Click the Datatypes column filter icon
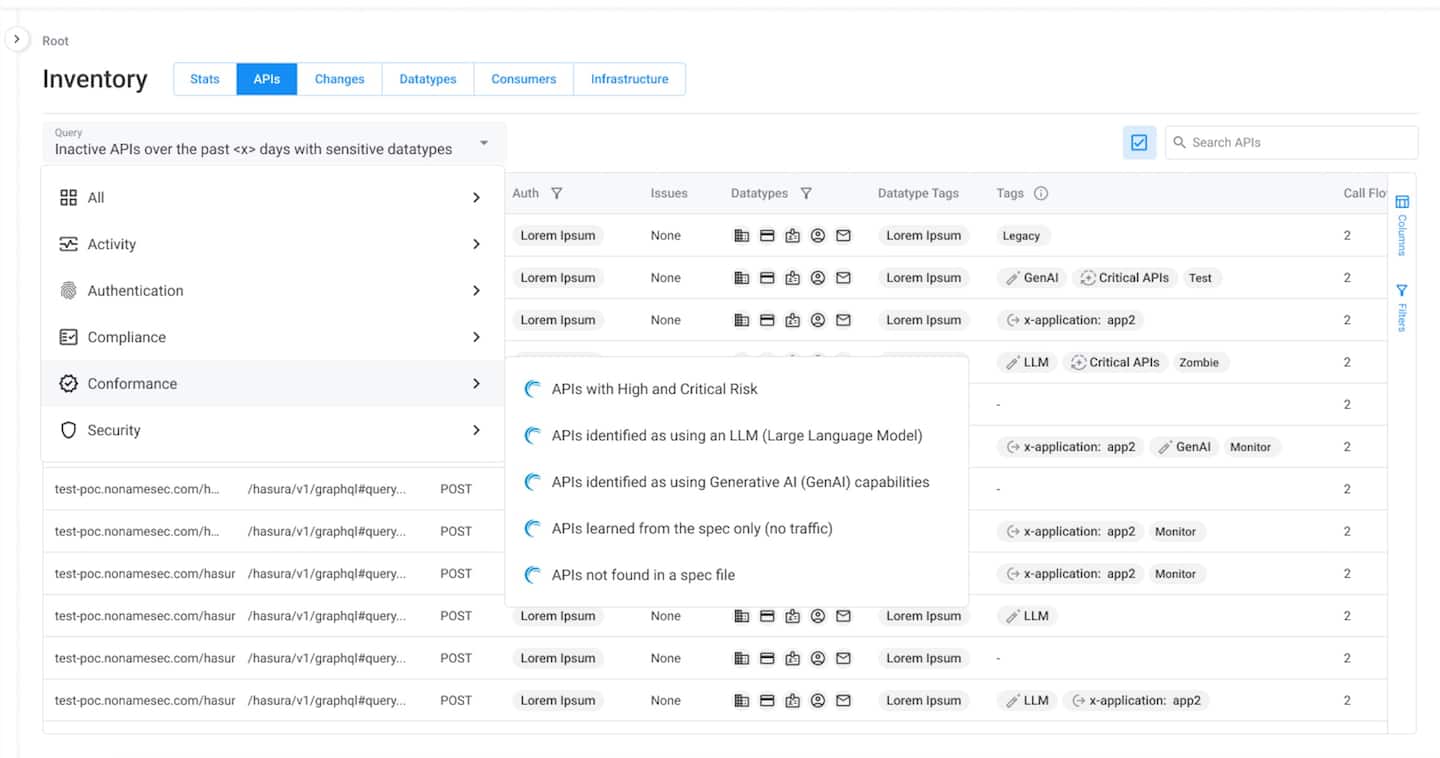This screenshot has width=1440, height=758. point(806,193)
